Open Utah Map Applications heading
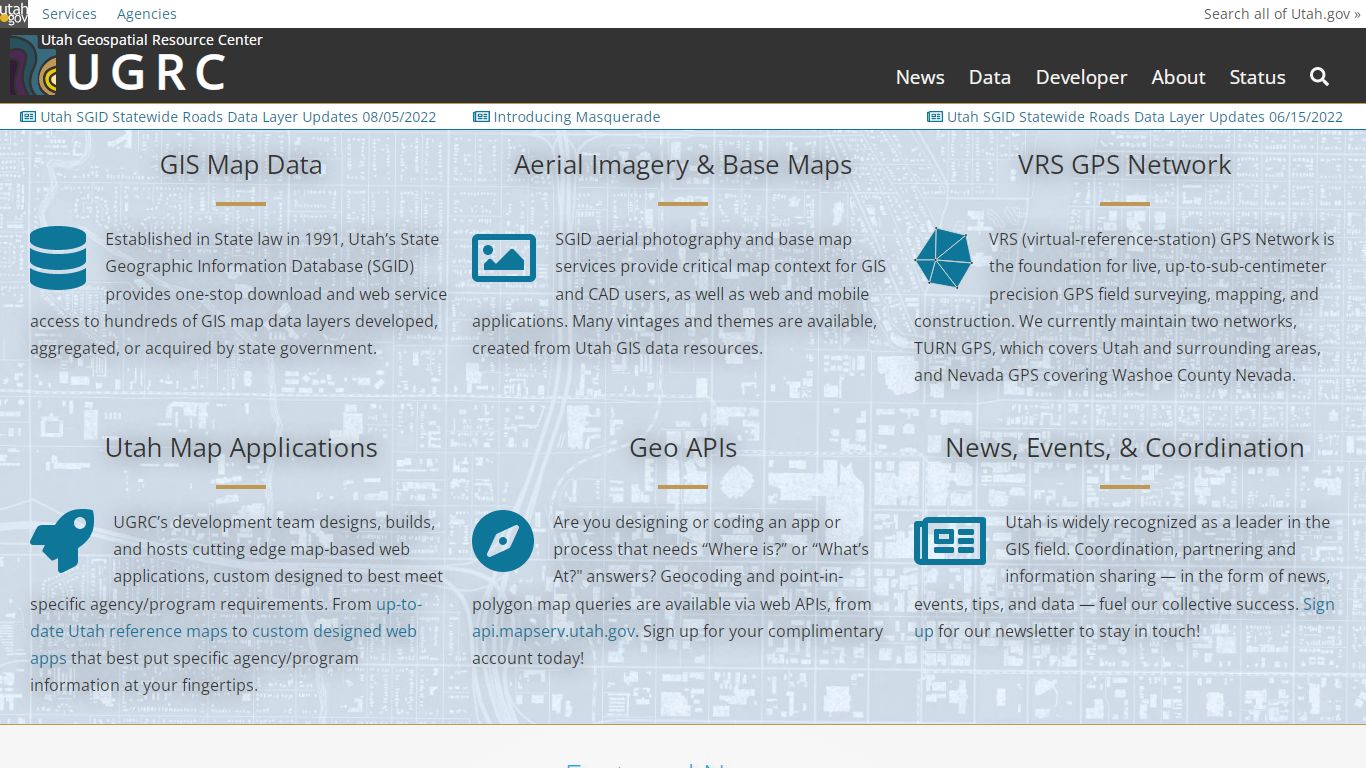Image resolution: width=1366 pixels, height=768 pixels. (241, 448)
